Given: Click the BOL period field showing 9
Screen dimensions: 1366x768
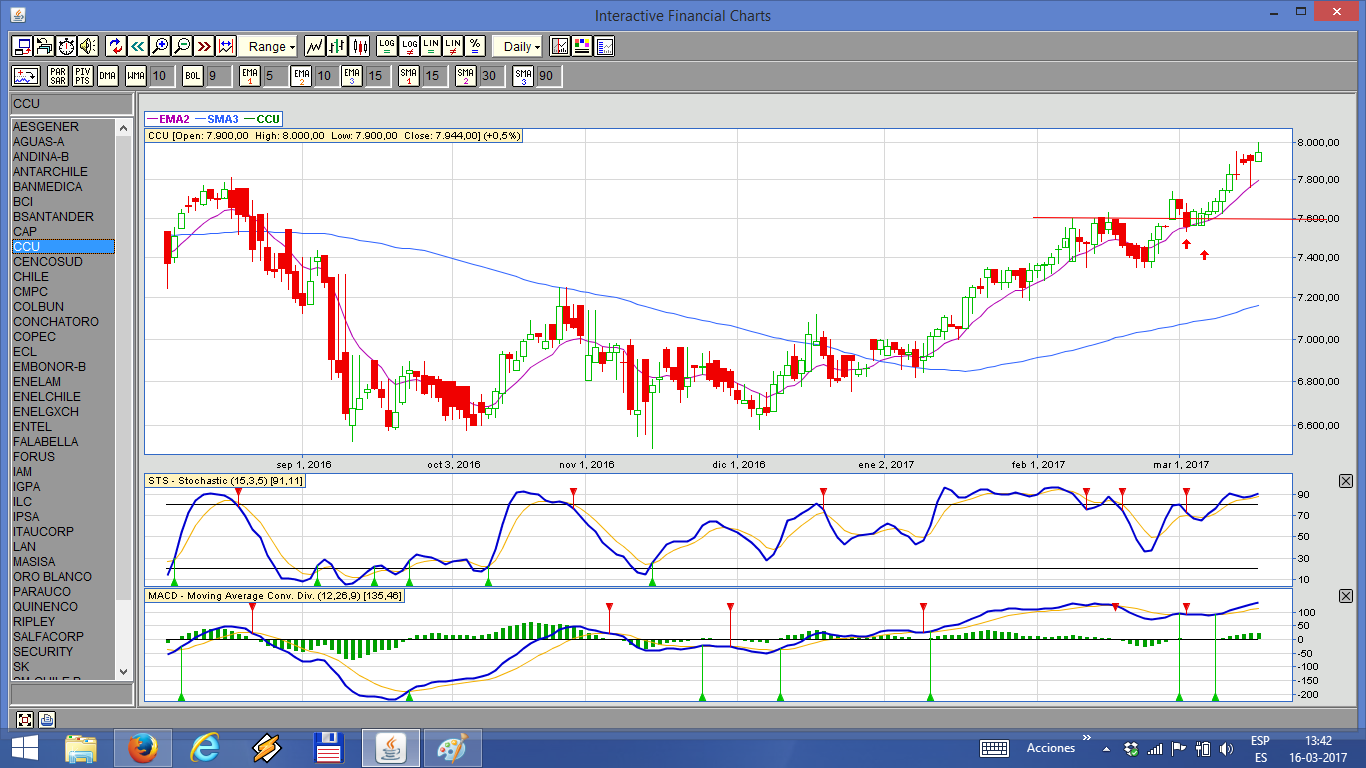Looking at the screenshot, I should click(218, 76).
